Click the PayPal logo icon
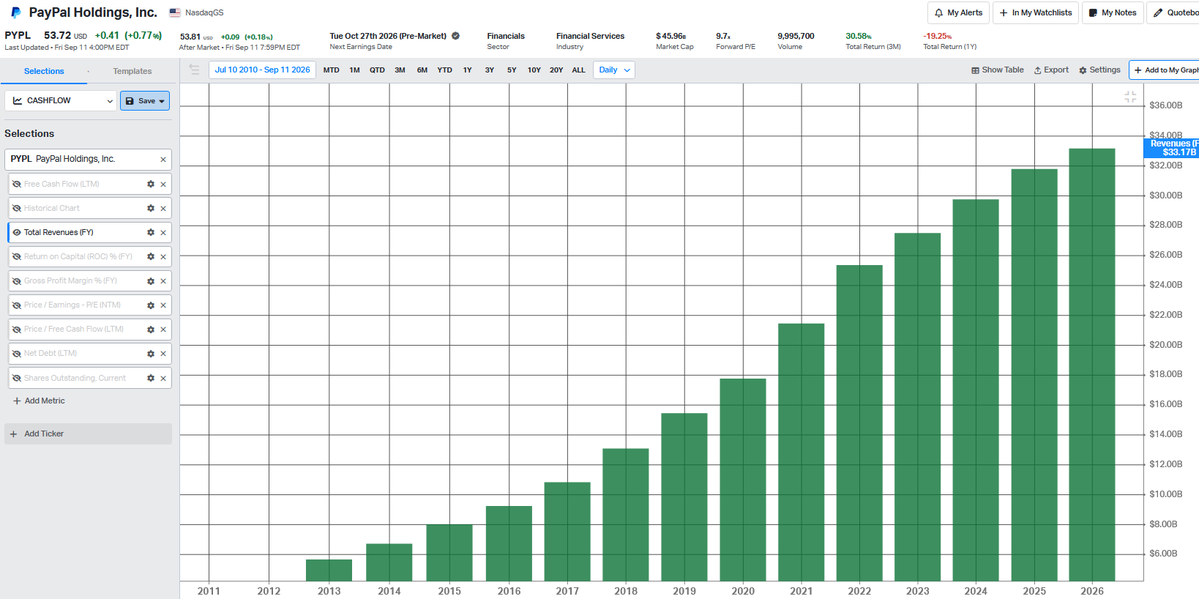 coord(15,12)
